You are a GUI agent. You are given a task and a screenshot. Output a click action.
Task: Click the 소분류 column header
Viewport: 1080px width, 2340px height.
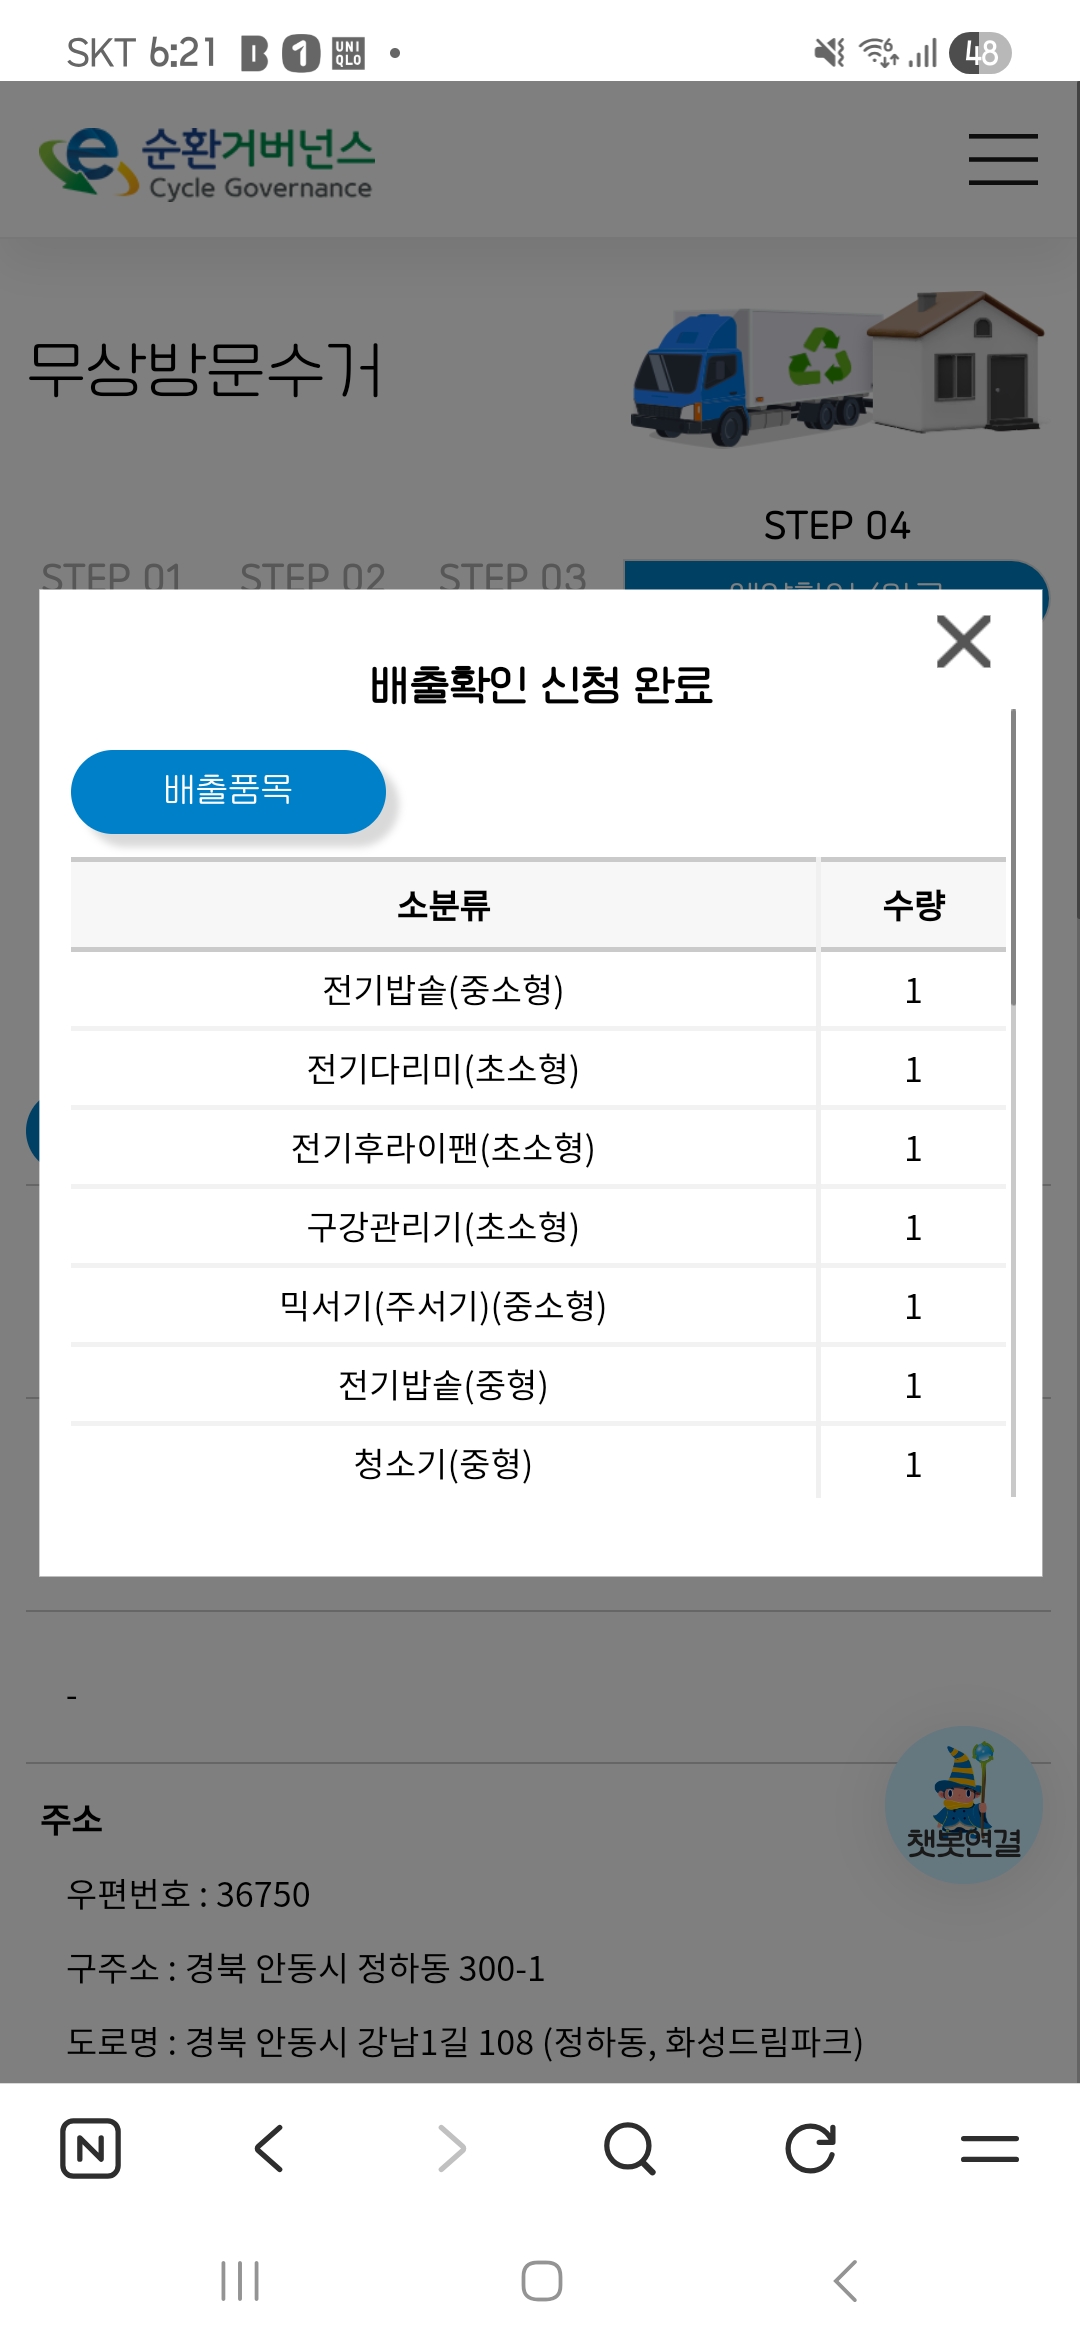(x=443, y=905)
